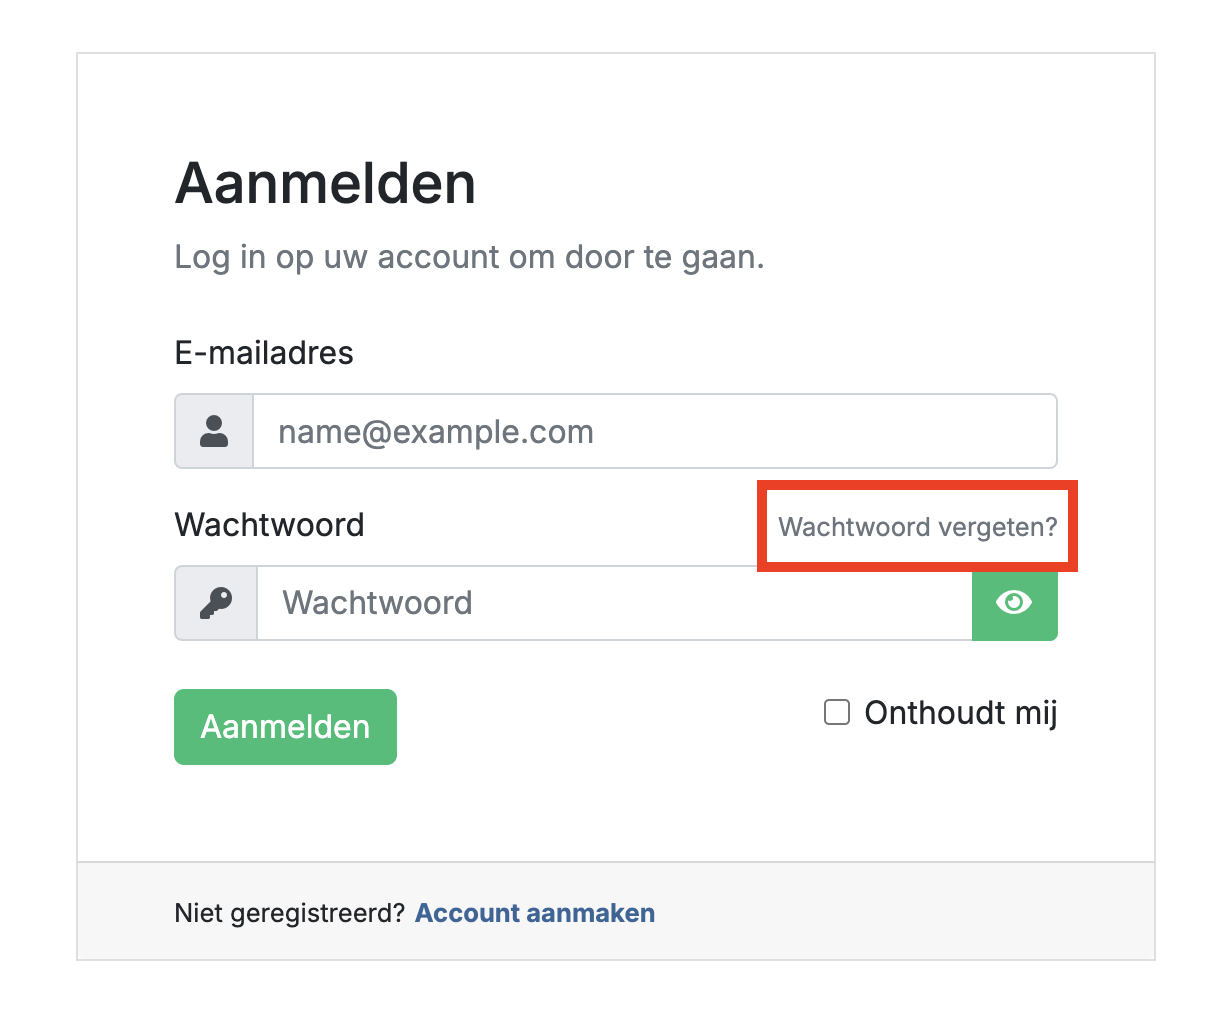Follow the Account aanmaken link

[x=535, y=913]
